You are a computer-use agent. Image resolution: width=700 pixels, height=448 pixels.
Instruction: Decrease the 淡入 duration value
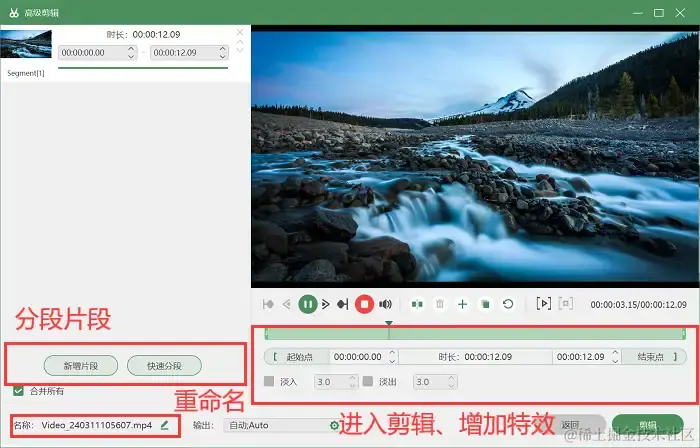(352, 385)
